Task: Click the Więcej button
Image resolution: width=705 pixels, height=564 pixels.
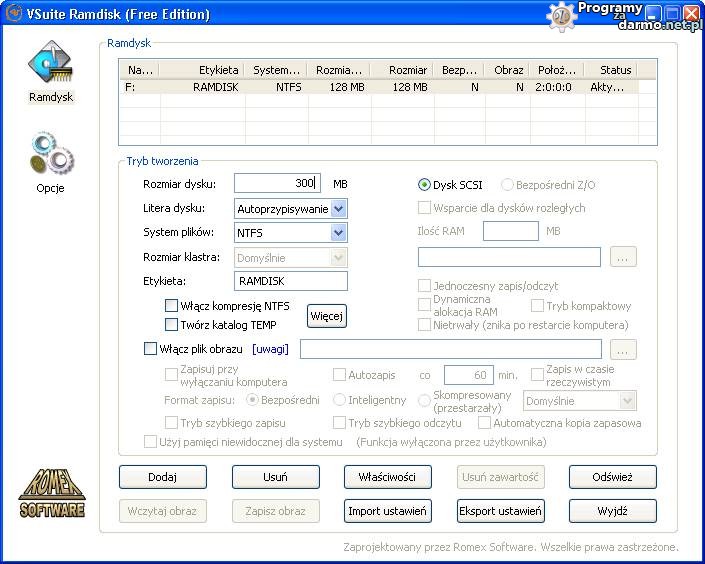Action: 326,316
